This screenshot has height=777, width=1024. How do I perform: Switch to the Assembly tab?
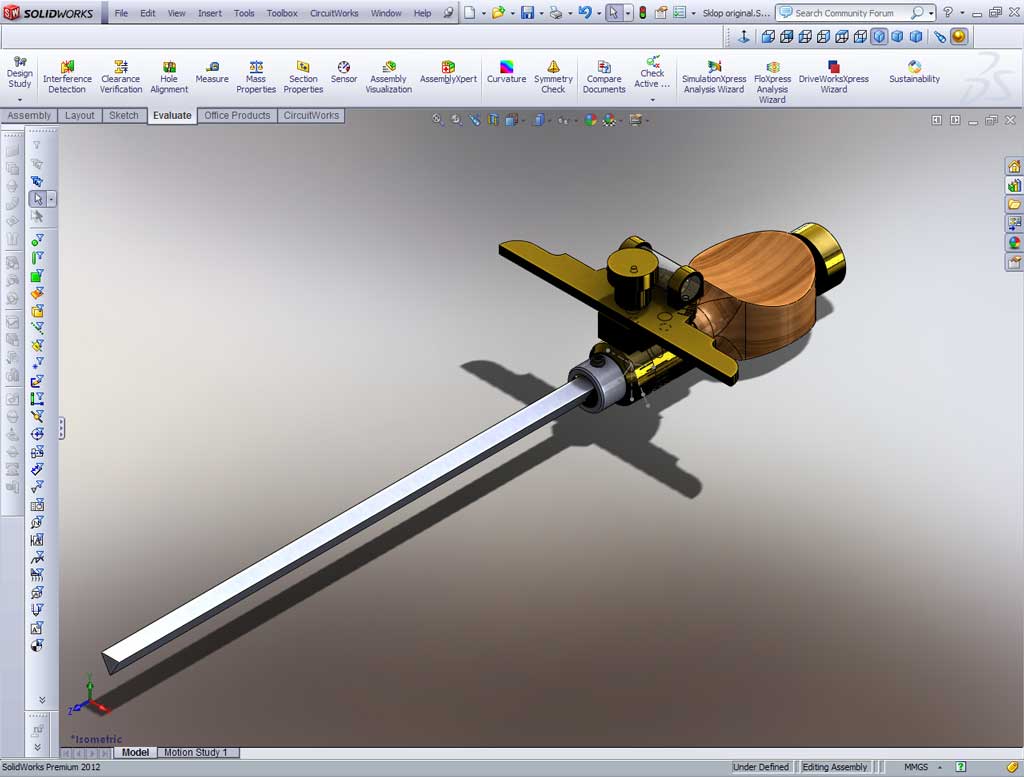[x=29, y=116]
